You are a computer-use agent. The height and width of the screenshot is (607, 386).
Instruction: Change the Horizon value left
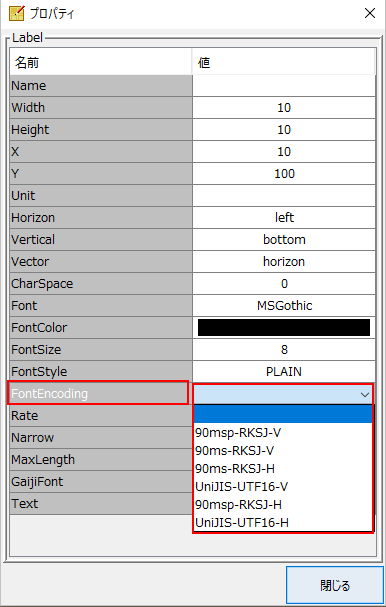pyautogui.click(x=284, y=218)
